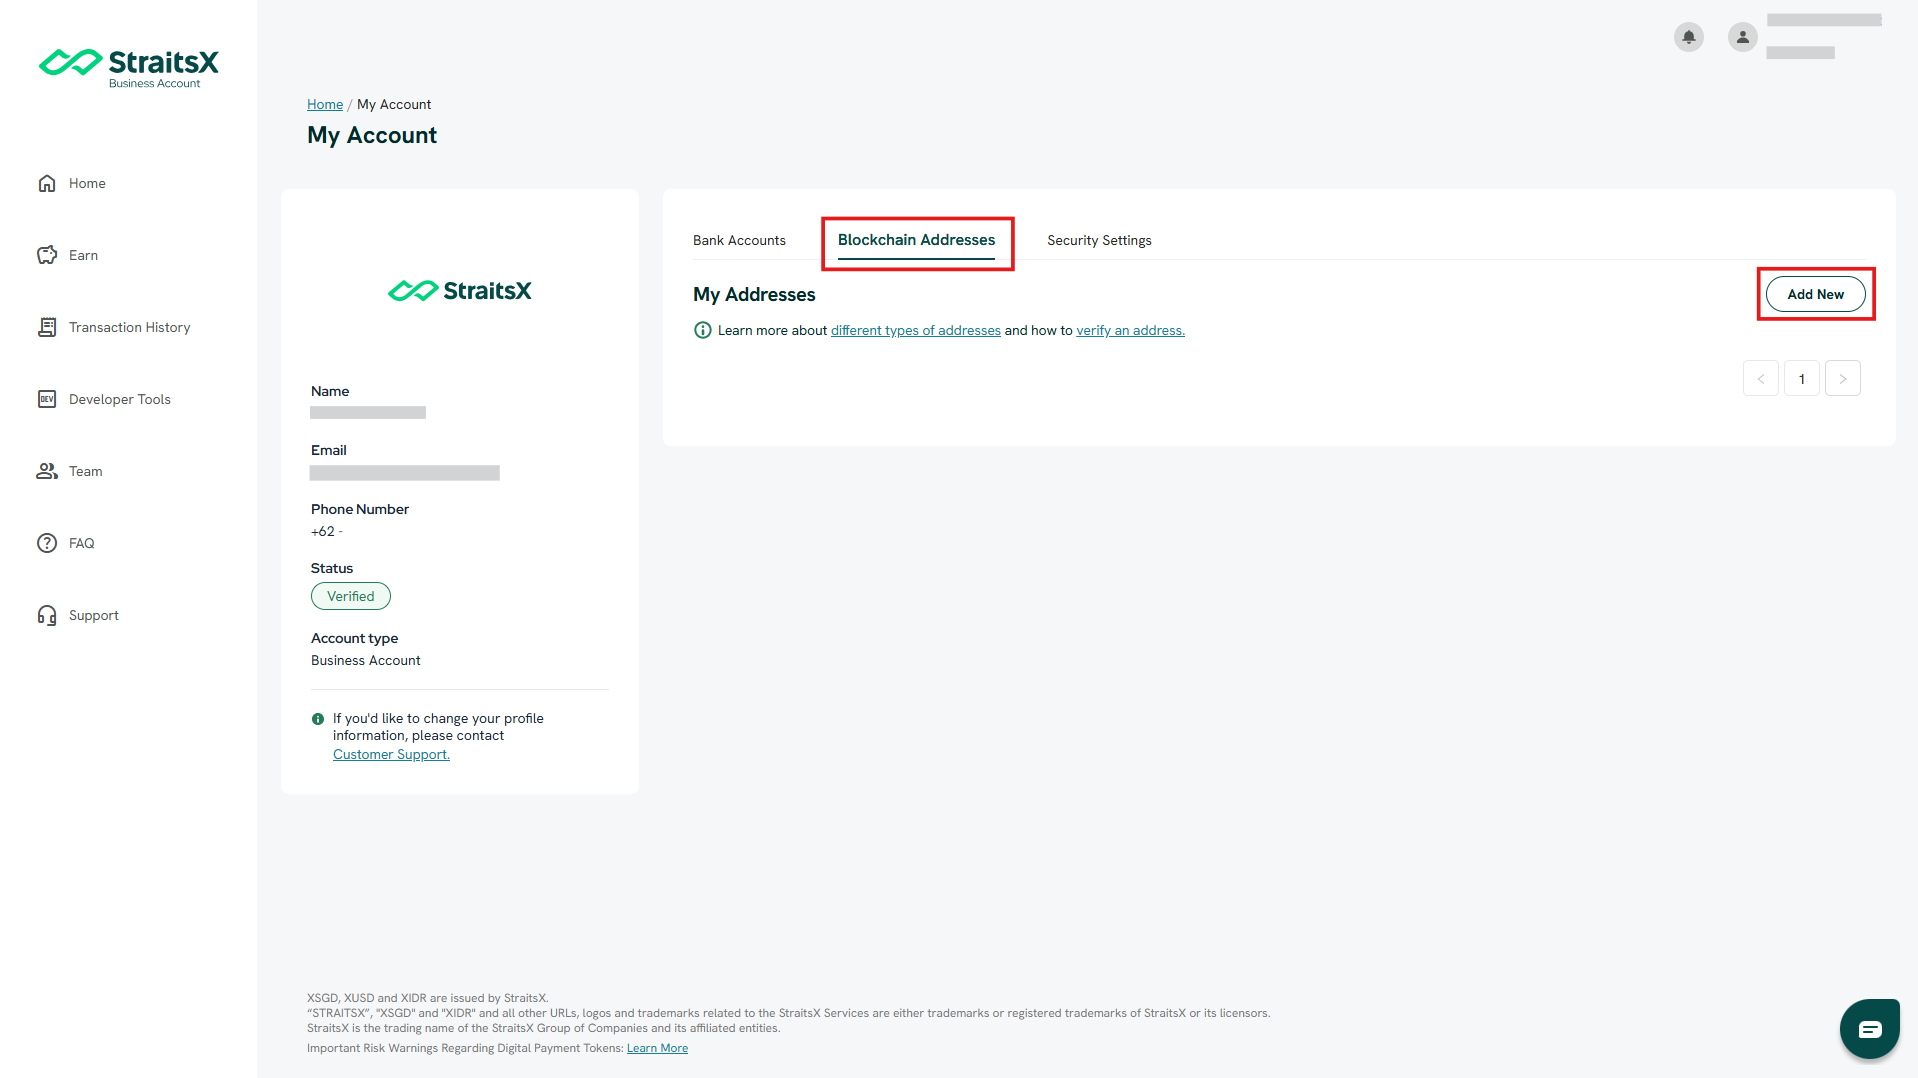Click the Add New address button

coord(1815,294)
